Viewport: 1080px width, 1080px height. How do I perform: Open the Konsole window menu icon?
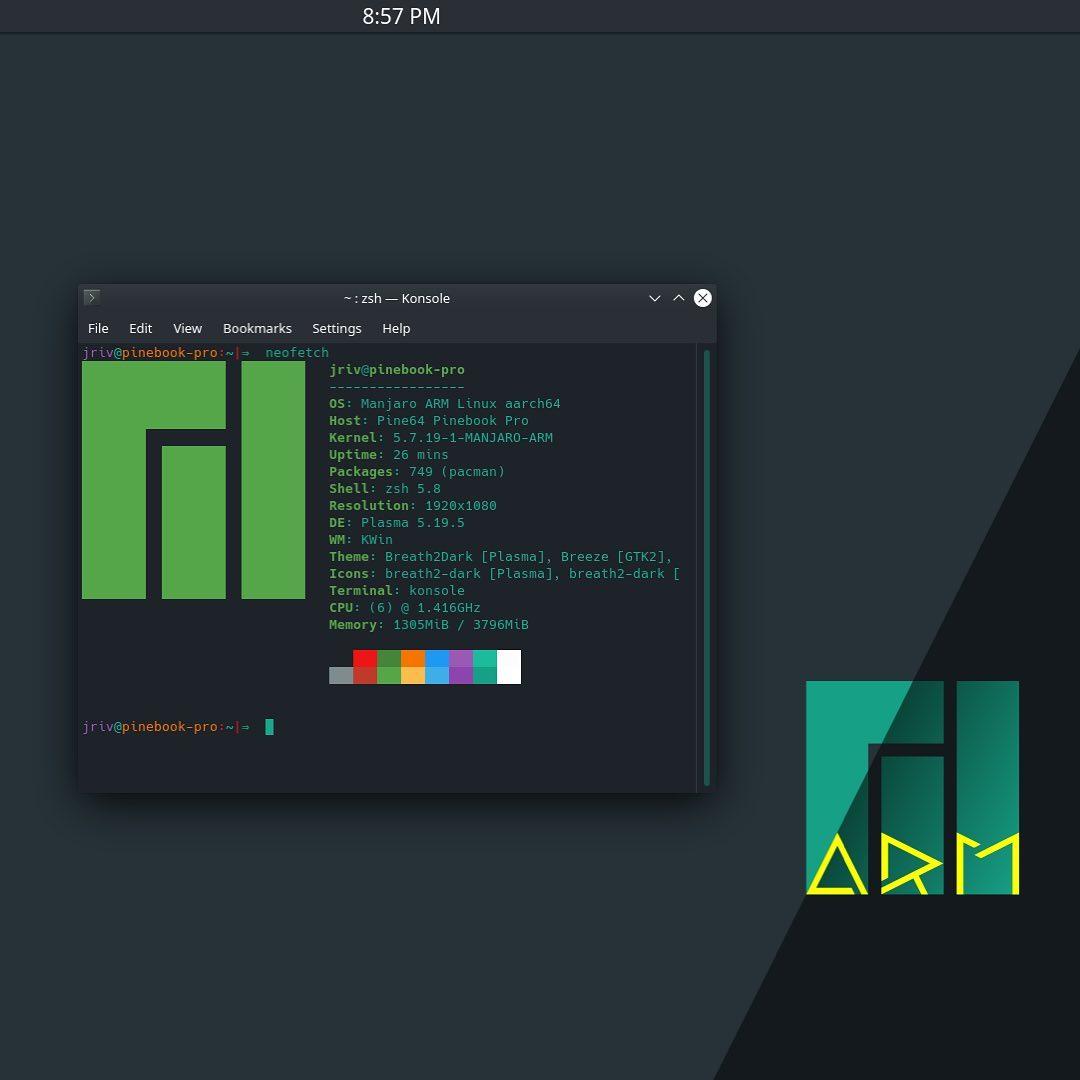[92, 298]
